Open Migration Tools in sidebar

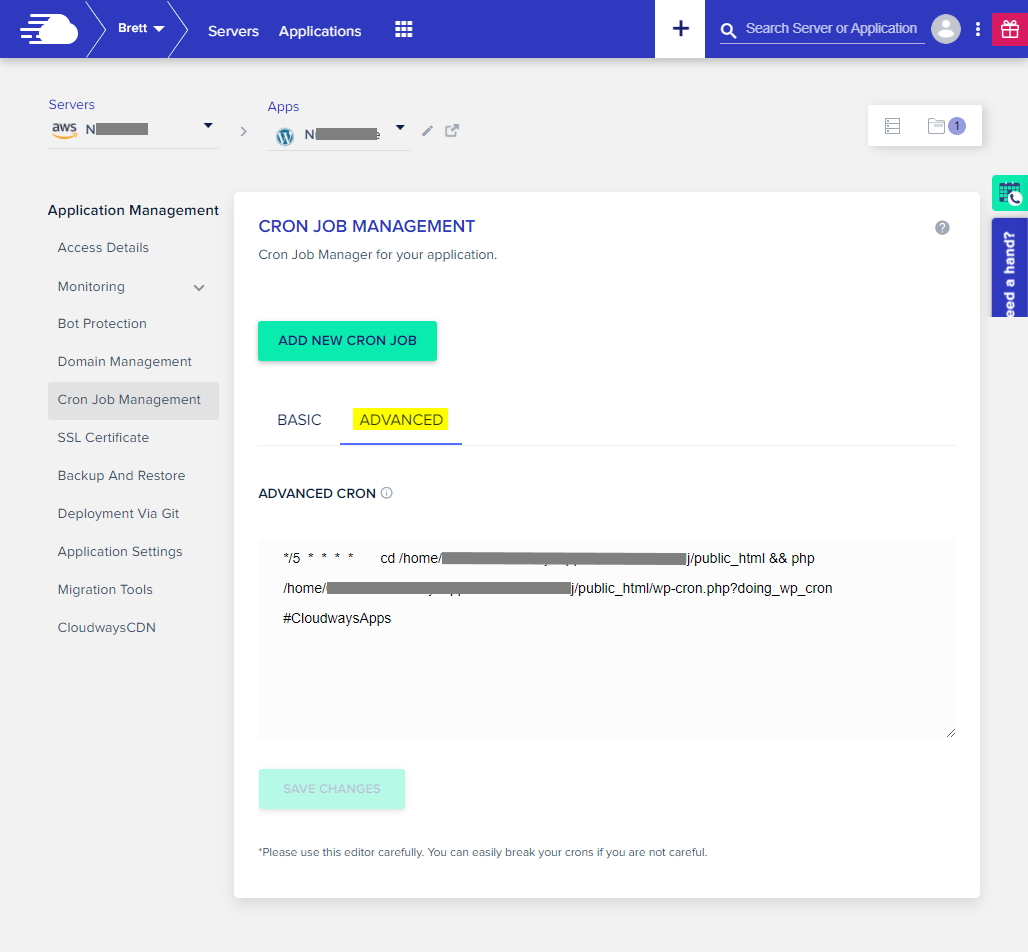coord(105,589)
